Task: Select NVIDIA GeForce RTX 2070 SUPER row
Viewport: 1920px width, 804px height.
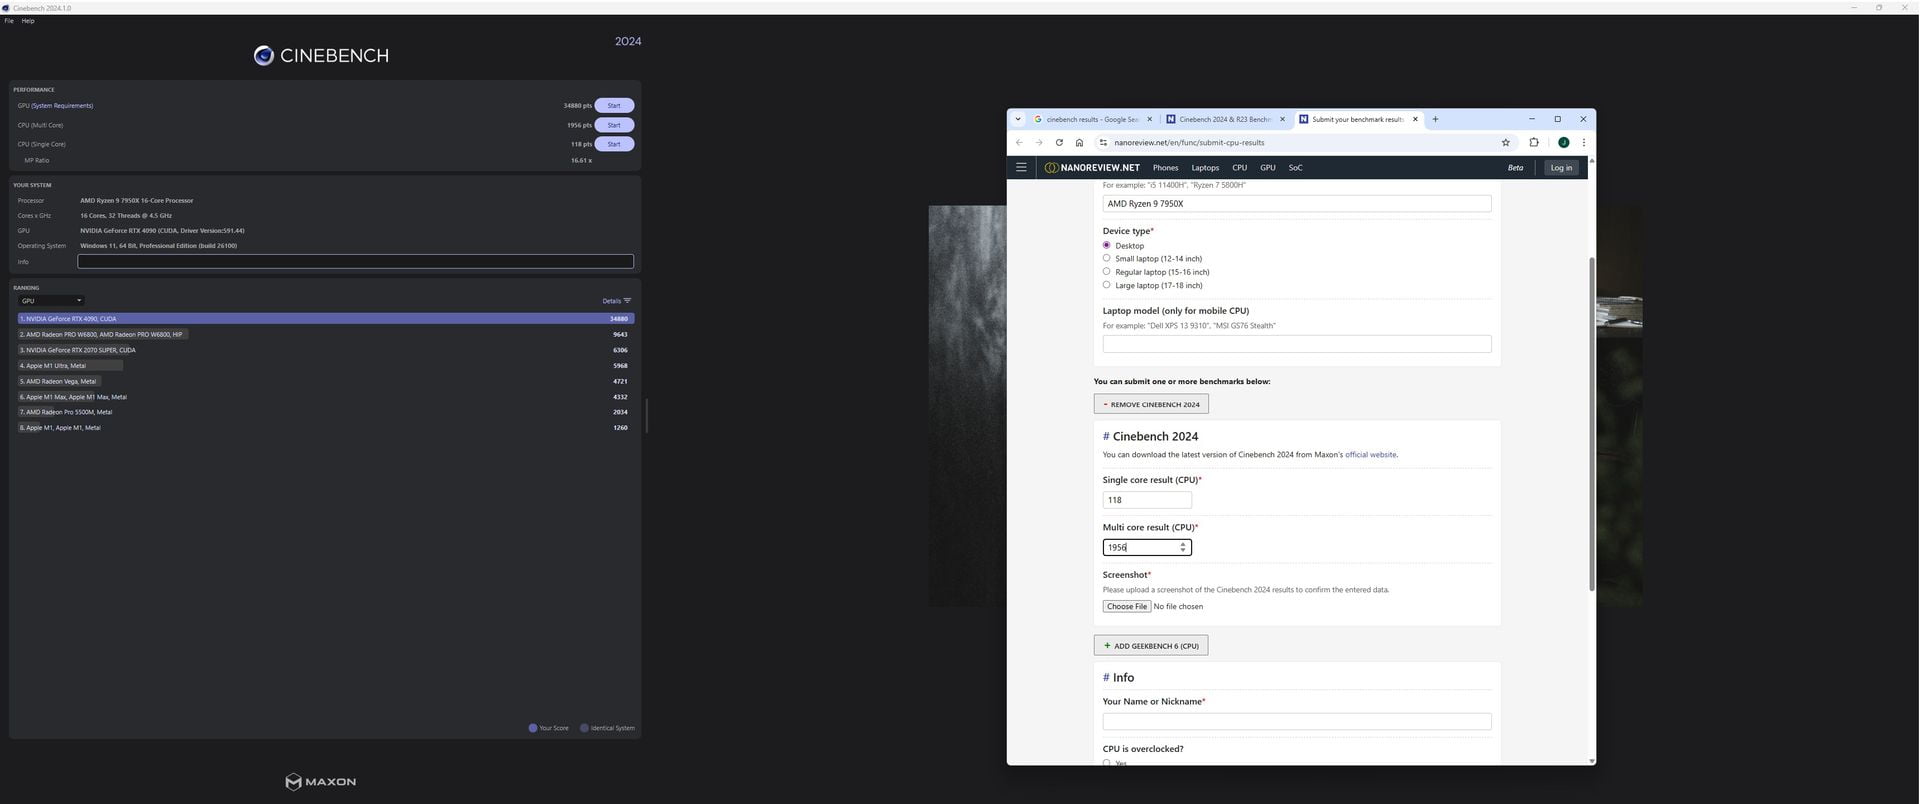Action: coord(326,350)
